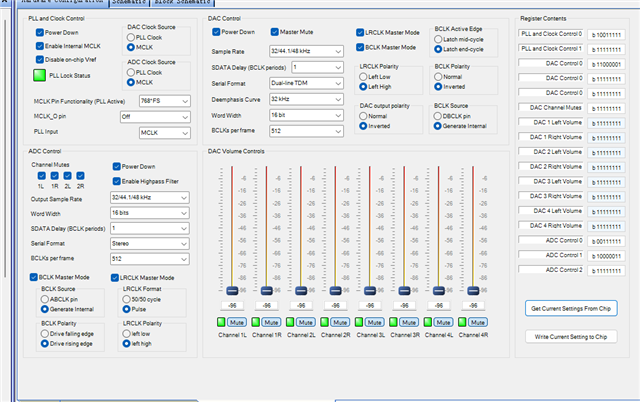Screen dimensions: 640x402
Task: Open ADC Word Width dropdown
Action: click(150, 213)
